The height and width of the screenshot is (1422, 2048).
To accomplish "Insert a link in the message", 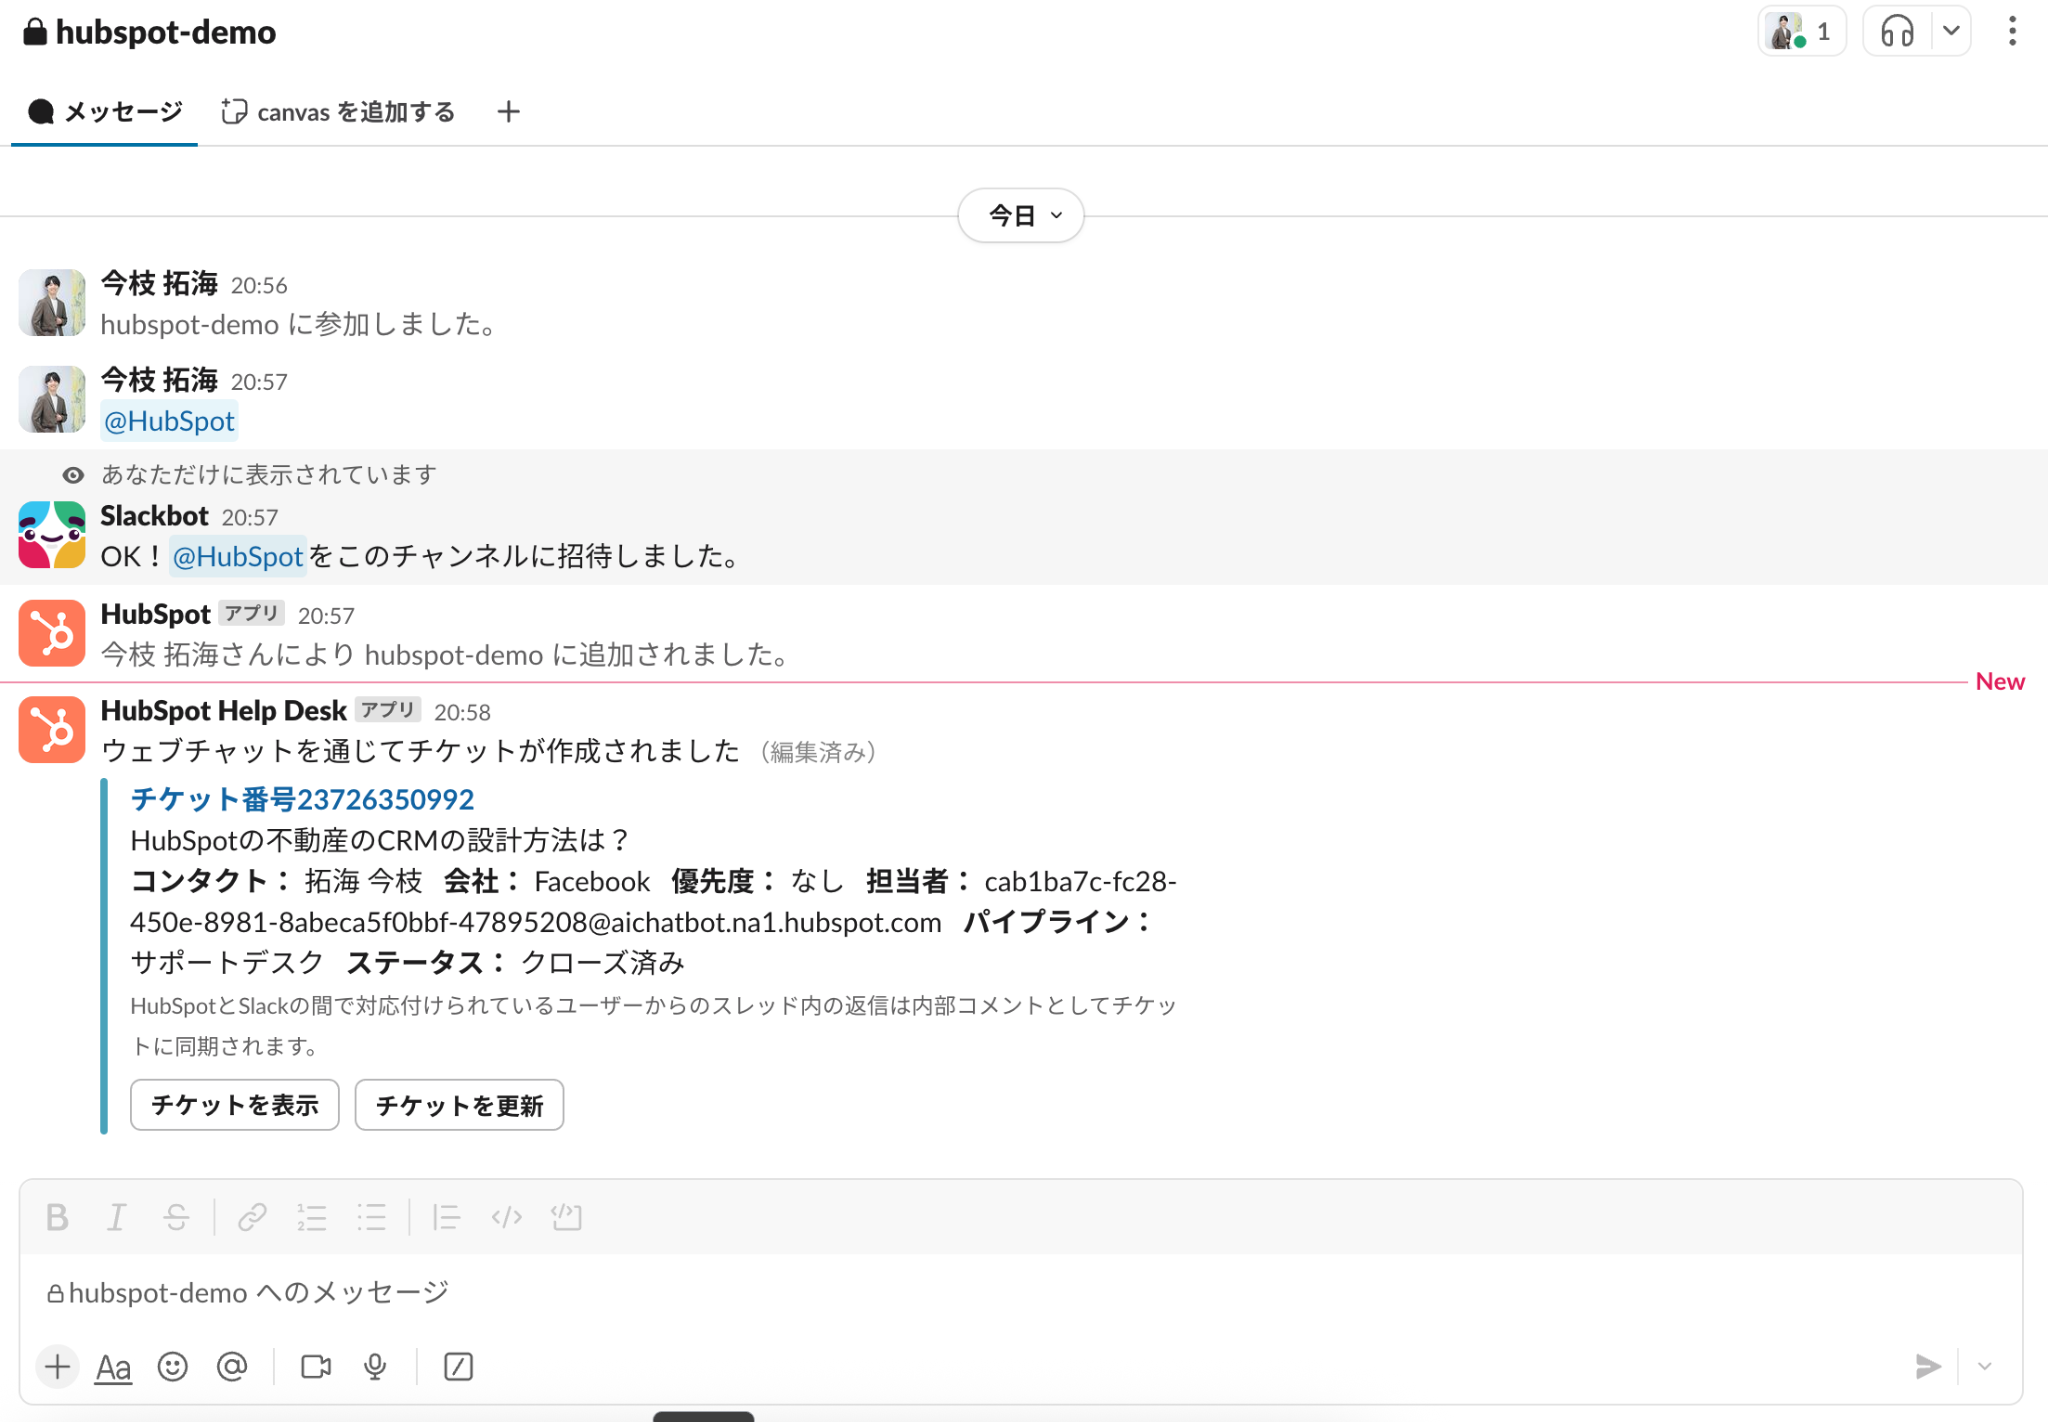I will click(252, 1217).
